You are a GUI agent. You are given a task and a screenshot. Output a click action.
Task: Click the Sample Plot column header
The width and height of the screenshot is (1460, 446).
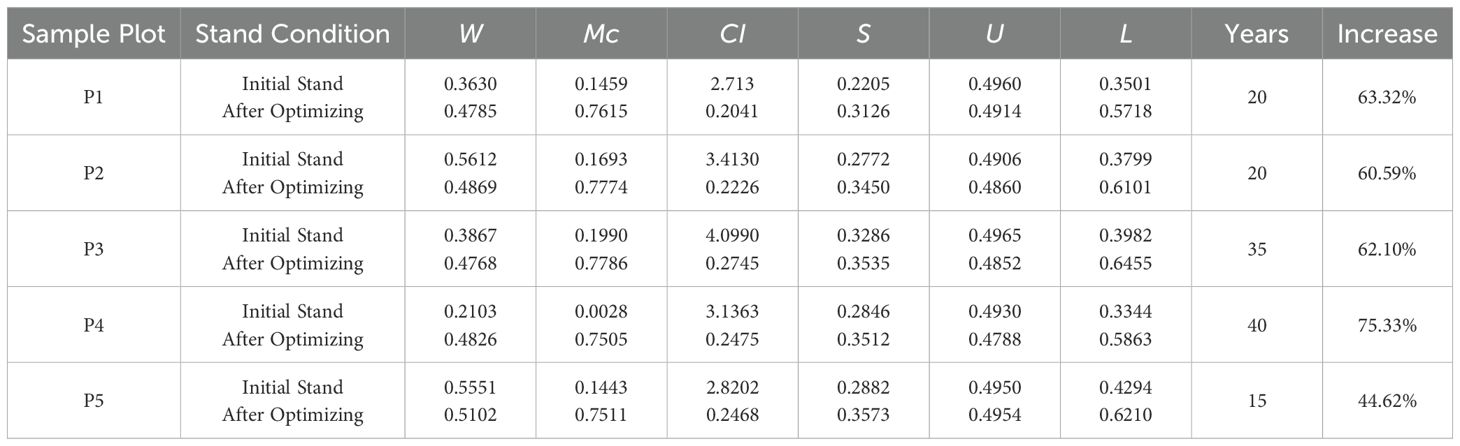pos(90,34)
